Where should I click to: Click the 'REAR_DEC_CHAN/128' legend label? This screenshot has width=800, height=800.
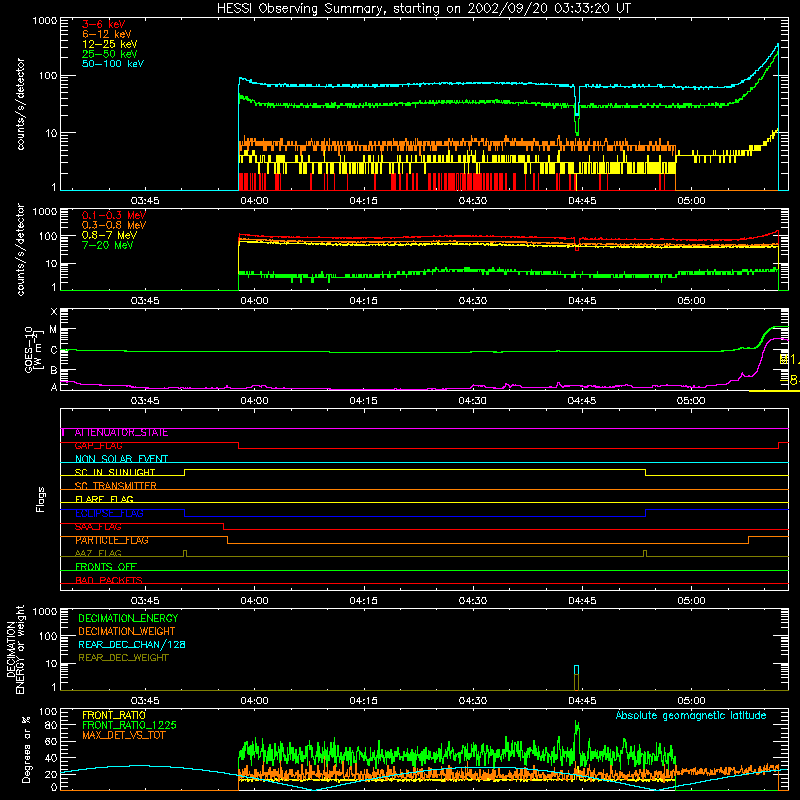point(132,644)
